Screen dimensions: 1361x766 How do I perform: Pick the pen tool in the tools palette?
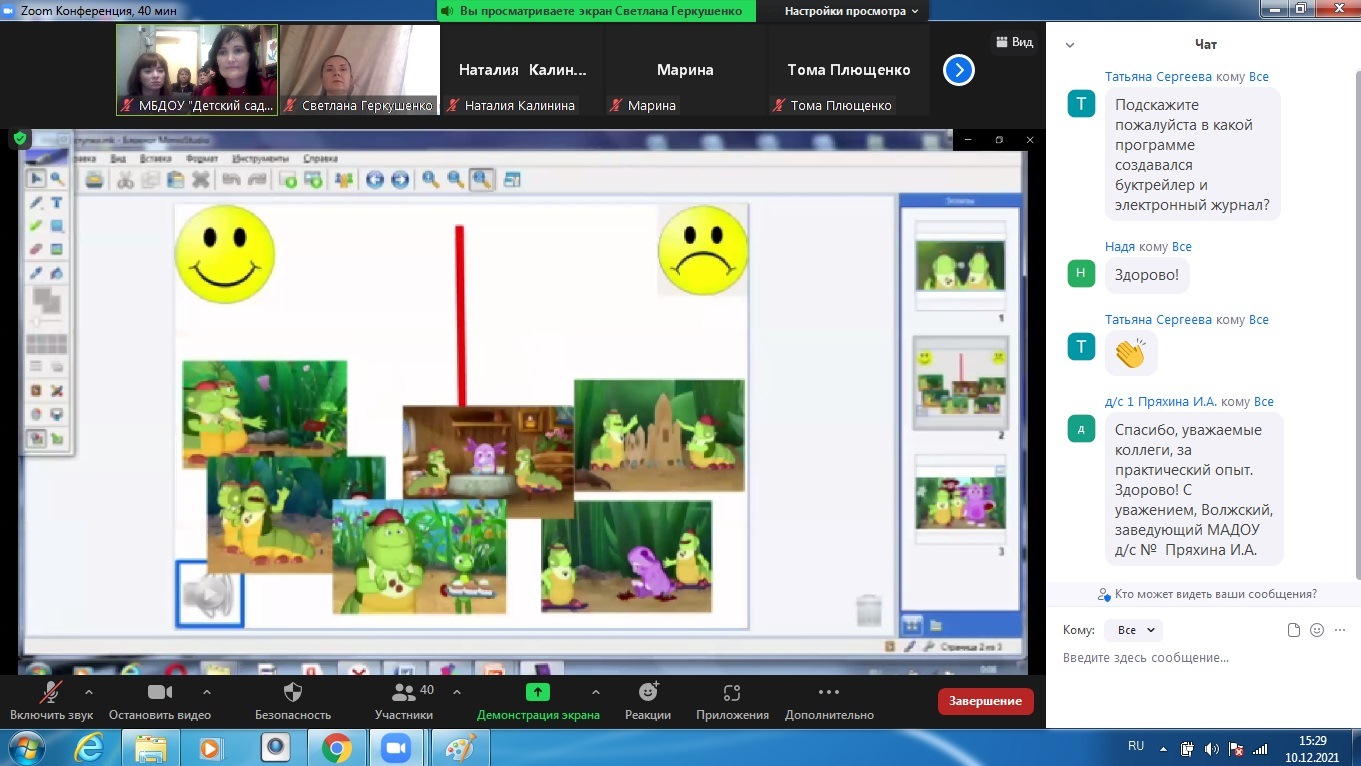pos(36,203)
